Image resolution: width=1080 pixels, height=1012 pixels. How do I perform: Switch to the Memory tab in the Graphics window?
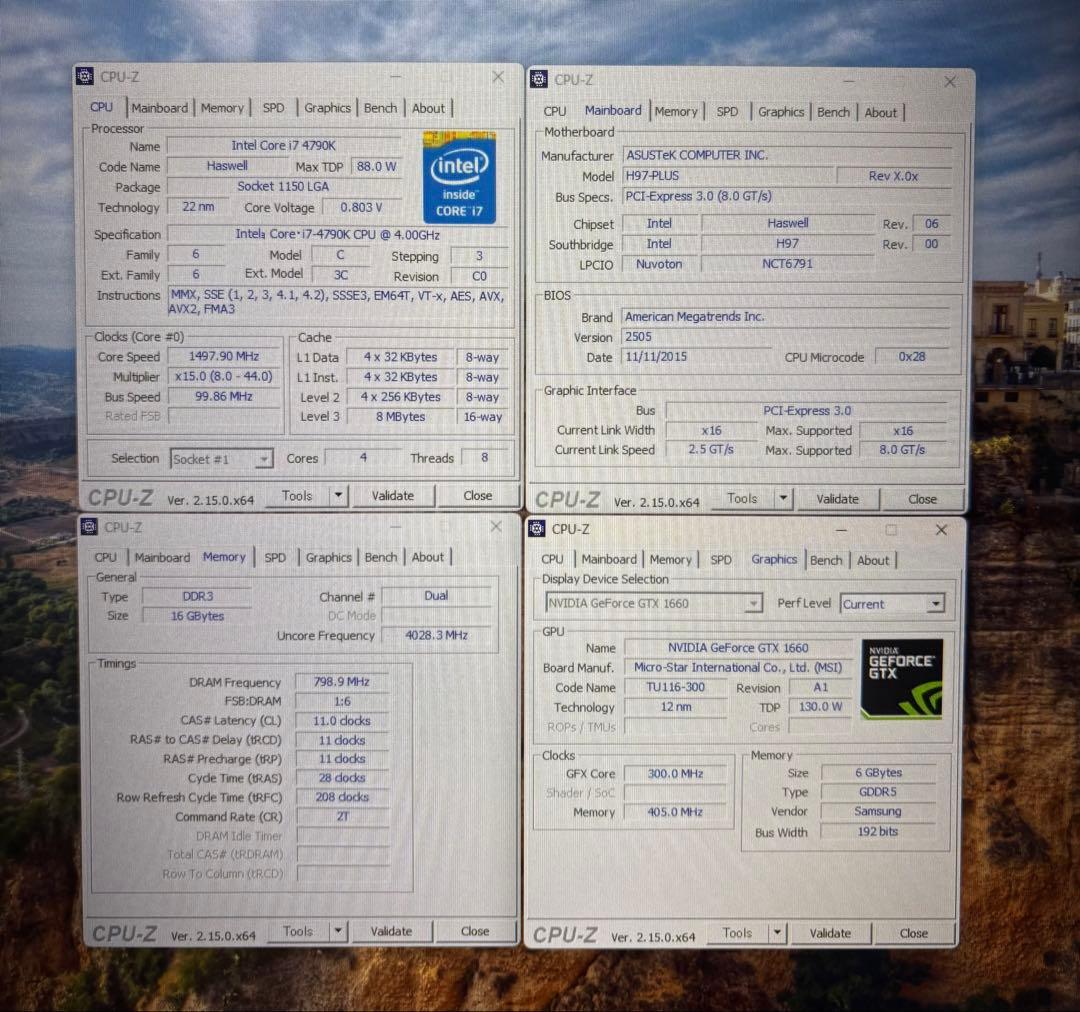(670, 560)
